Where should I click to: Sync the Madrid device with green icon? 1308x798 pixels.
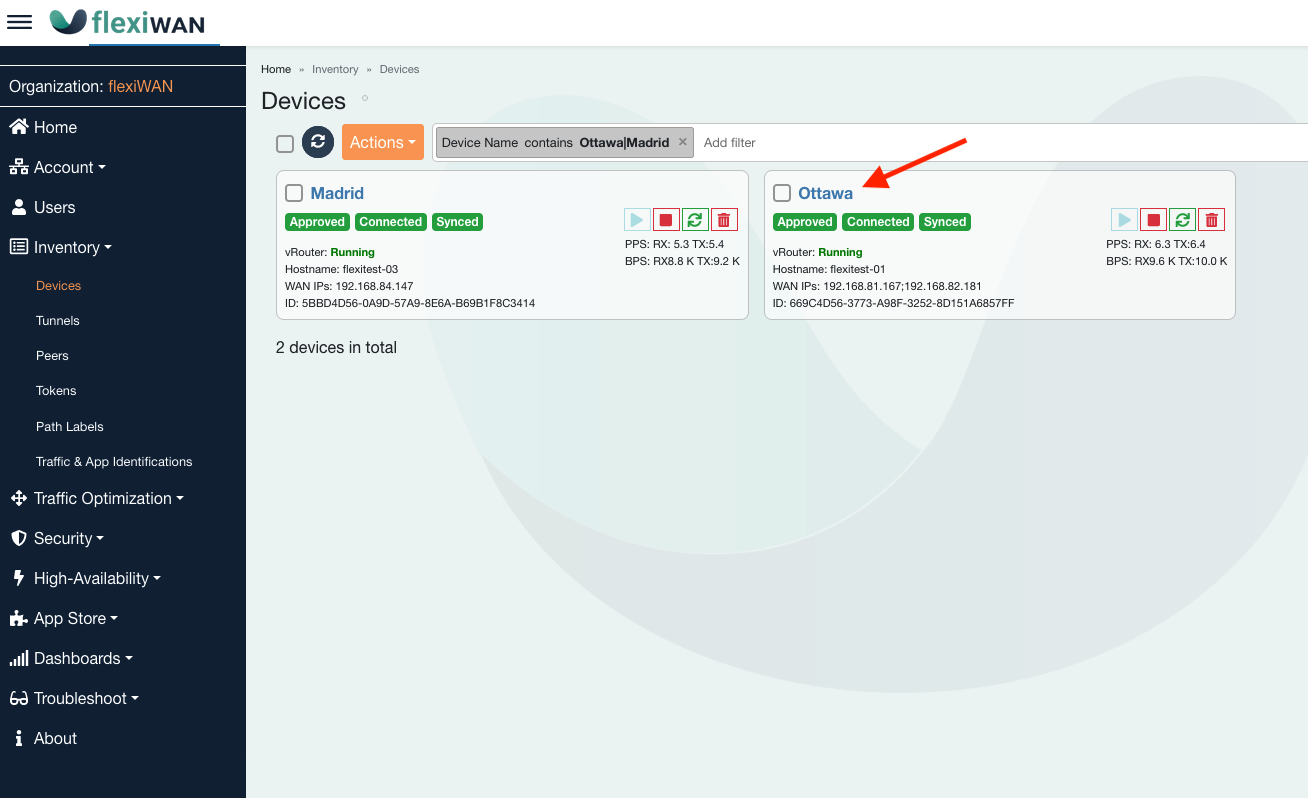pyautogui.click(x=695, y=220)
